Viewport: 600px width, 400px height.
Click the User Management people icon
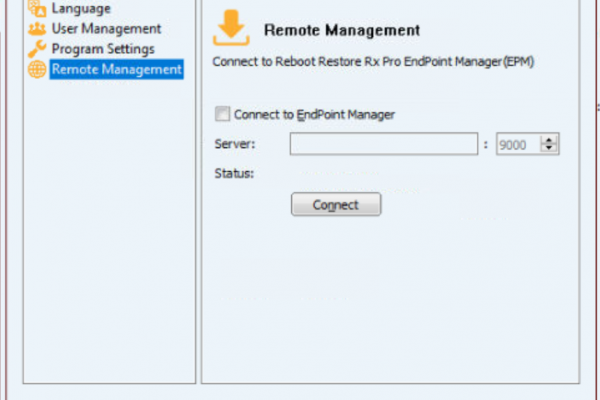[37, 29]
